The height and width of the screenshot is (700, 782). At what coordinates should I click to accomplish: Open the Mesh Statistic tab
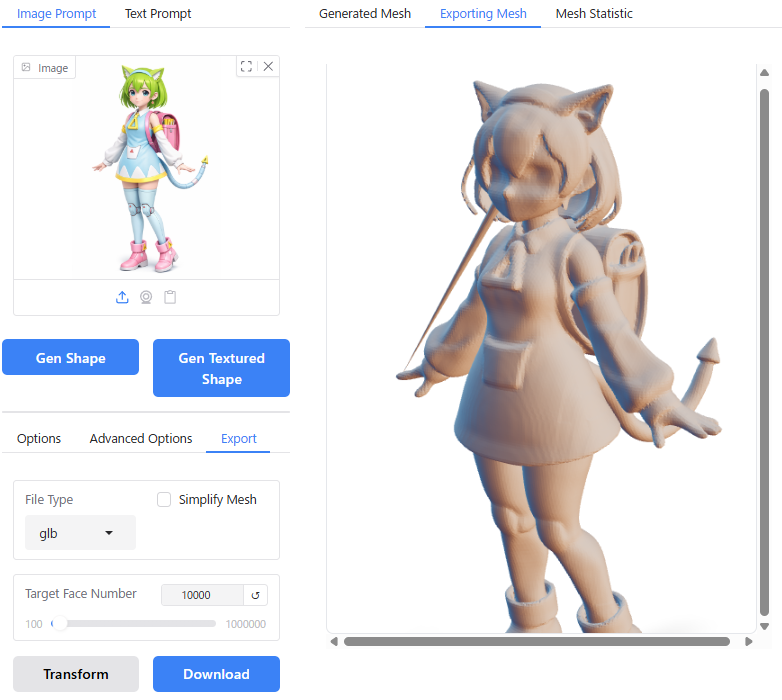pos(594,14)
